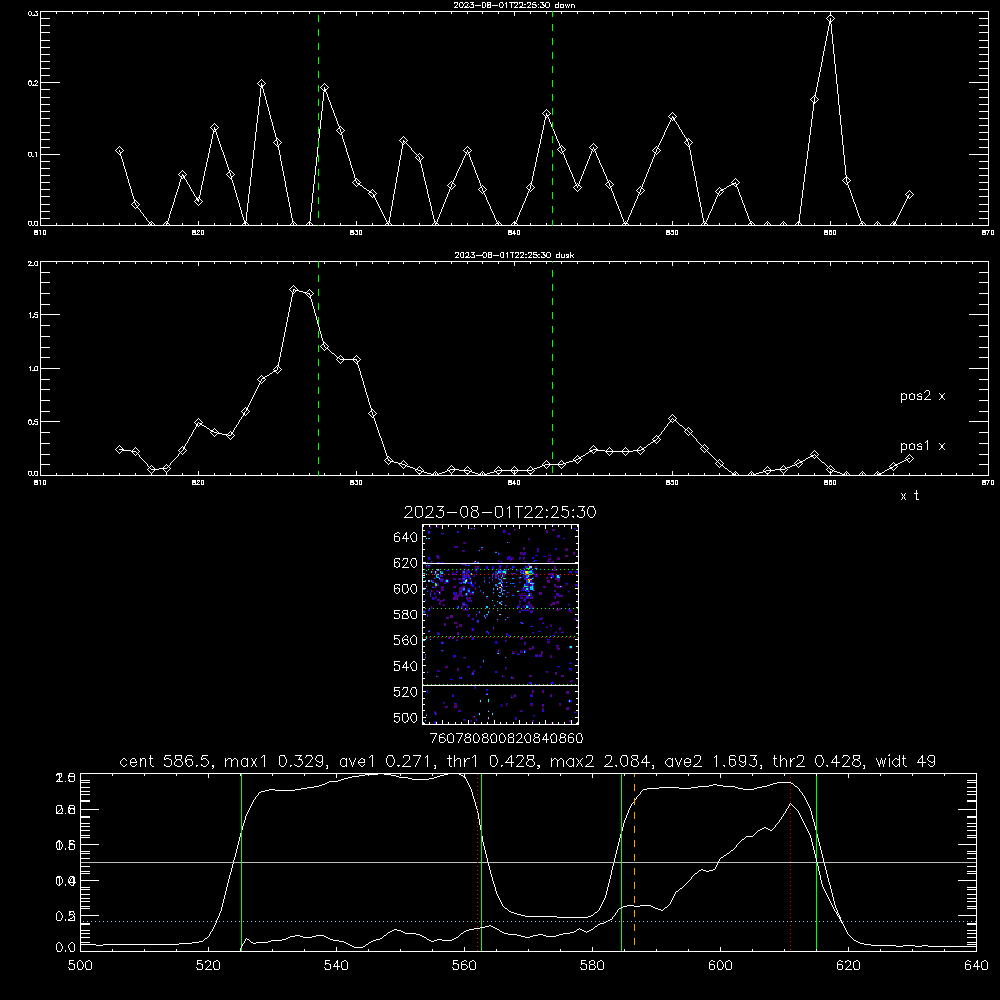Viewport: 1000px width, 1000px height.
Task: Click the dusk plot y-axis label 1.5
Action: pyautogui.click(x=33, y=315)
